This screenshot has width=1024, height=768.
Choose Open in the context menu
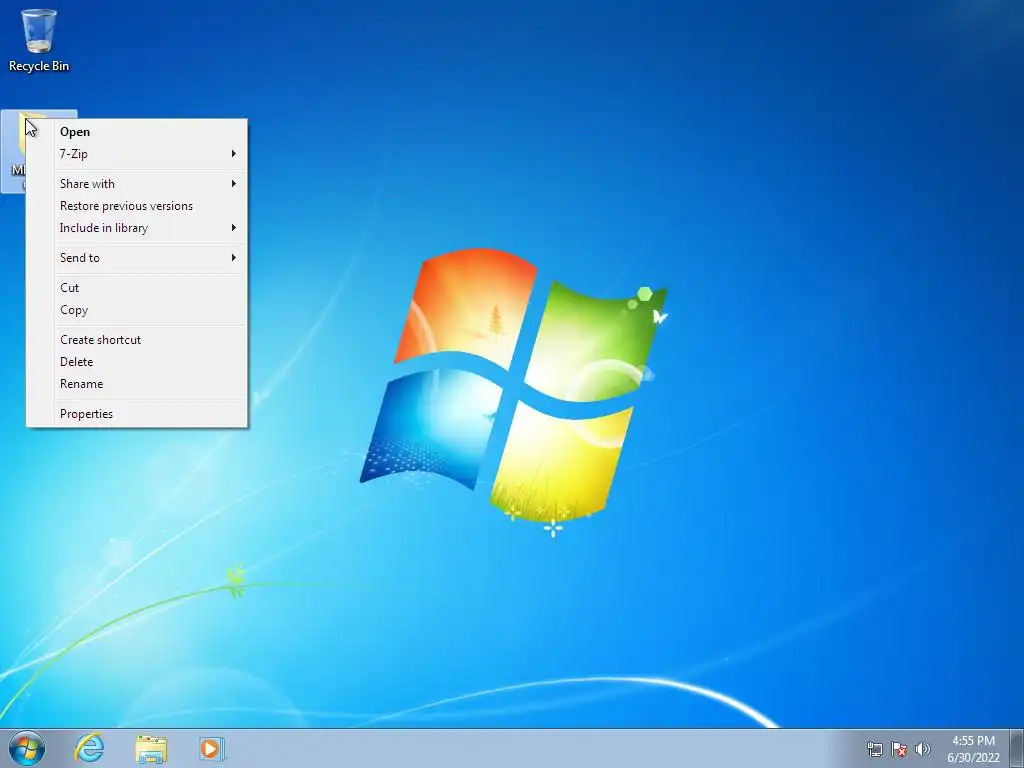tap(136, 132)
